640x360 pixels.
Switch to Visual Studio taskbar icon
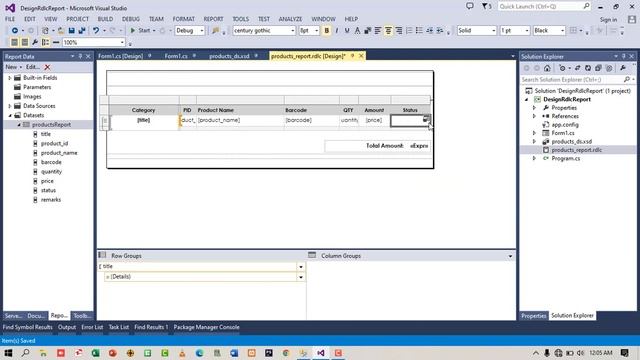(x=321, y=353)
